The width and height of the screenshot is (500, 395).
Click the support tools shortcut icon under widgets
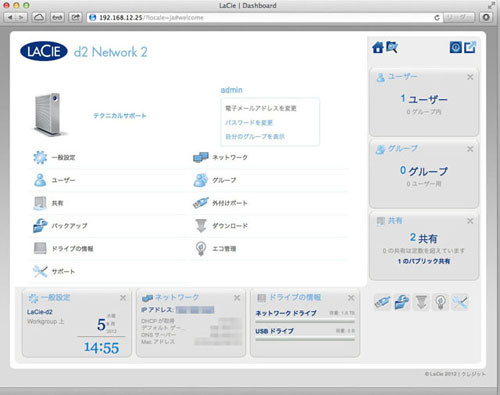[x=460, y=302]
